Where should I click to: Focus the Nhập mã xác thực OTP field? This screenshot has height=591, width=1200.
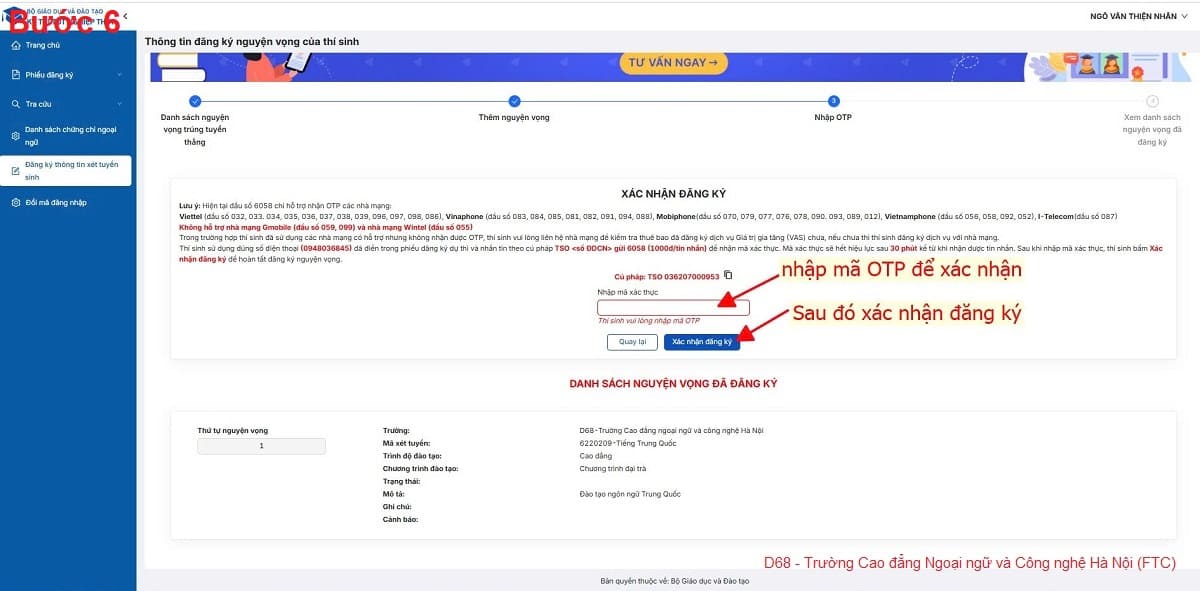673,307
